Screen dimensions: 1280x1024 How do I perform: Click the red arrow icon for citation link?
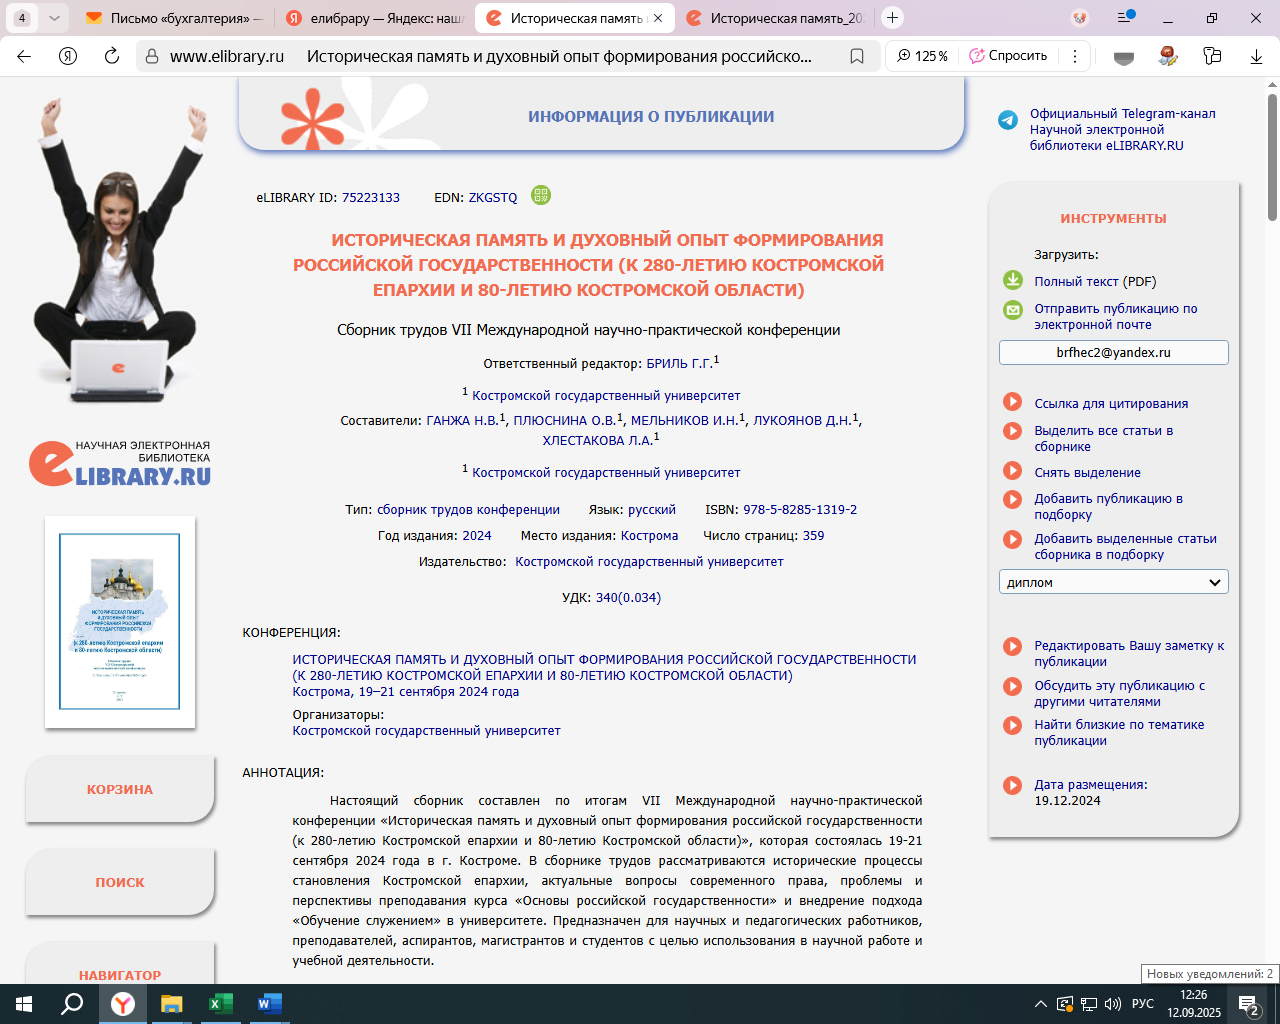[x=1013, y=403]
